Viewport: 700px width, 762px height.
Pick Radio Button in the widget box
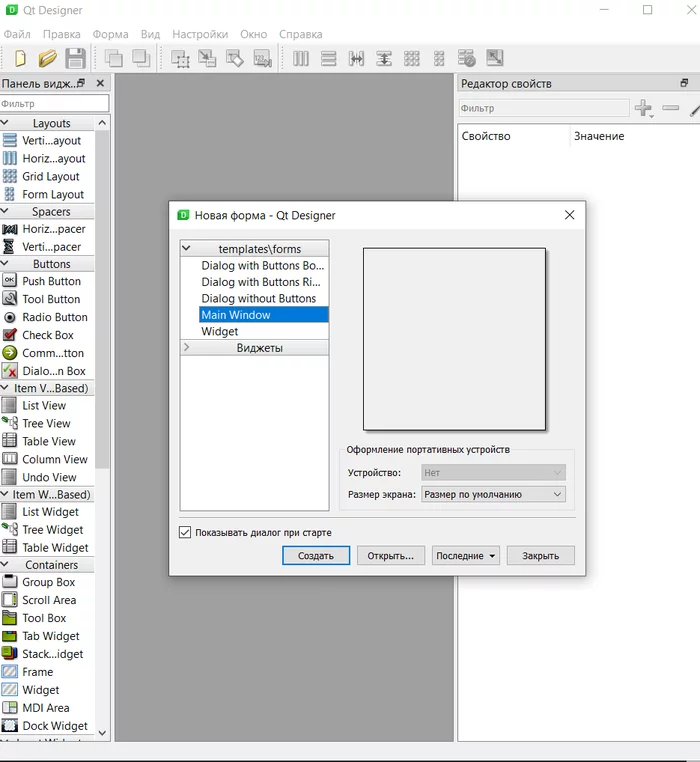tap(47, 317)
